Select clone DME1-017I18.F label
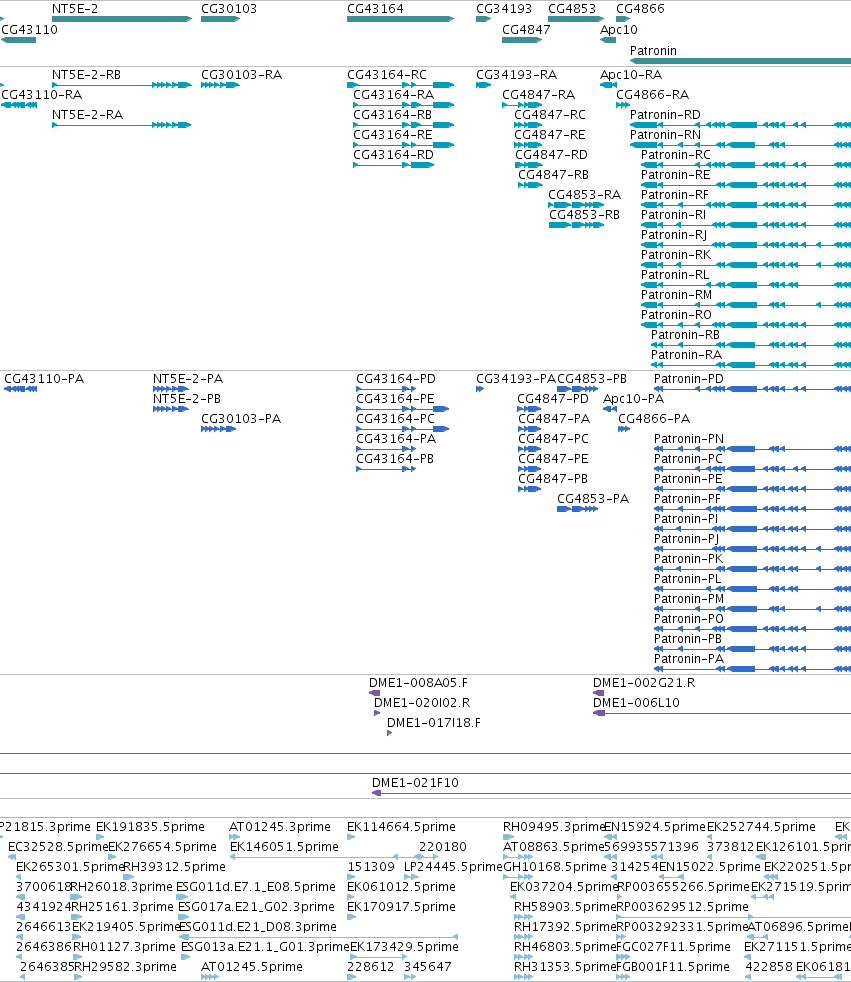The width and height of the screenshot is (851, 982). point(434,723)
